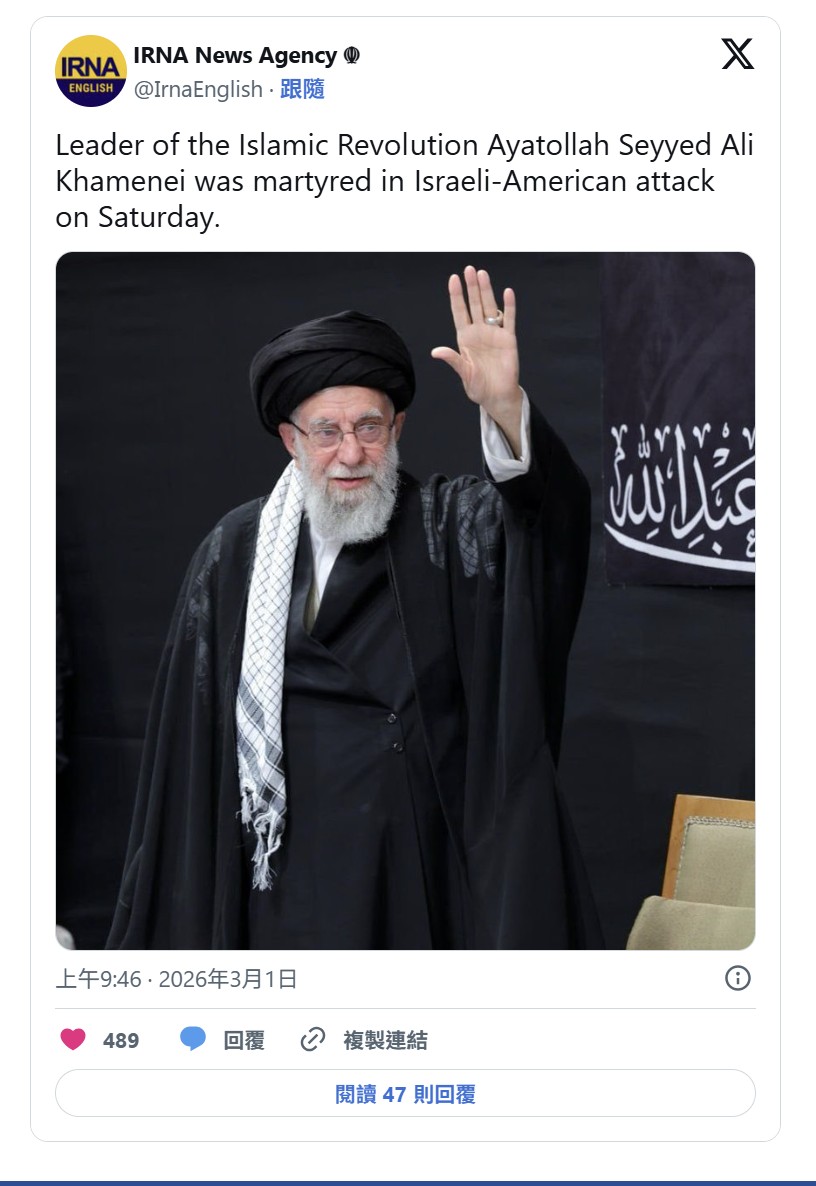This screenshot has height=1186, width=816.
Task: Open the IRNA News Agency display name
Action: pos(235,55)
